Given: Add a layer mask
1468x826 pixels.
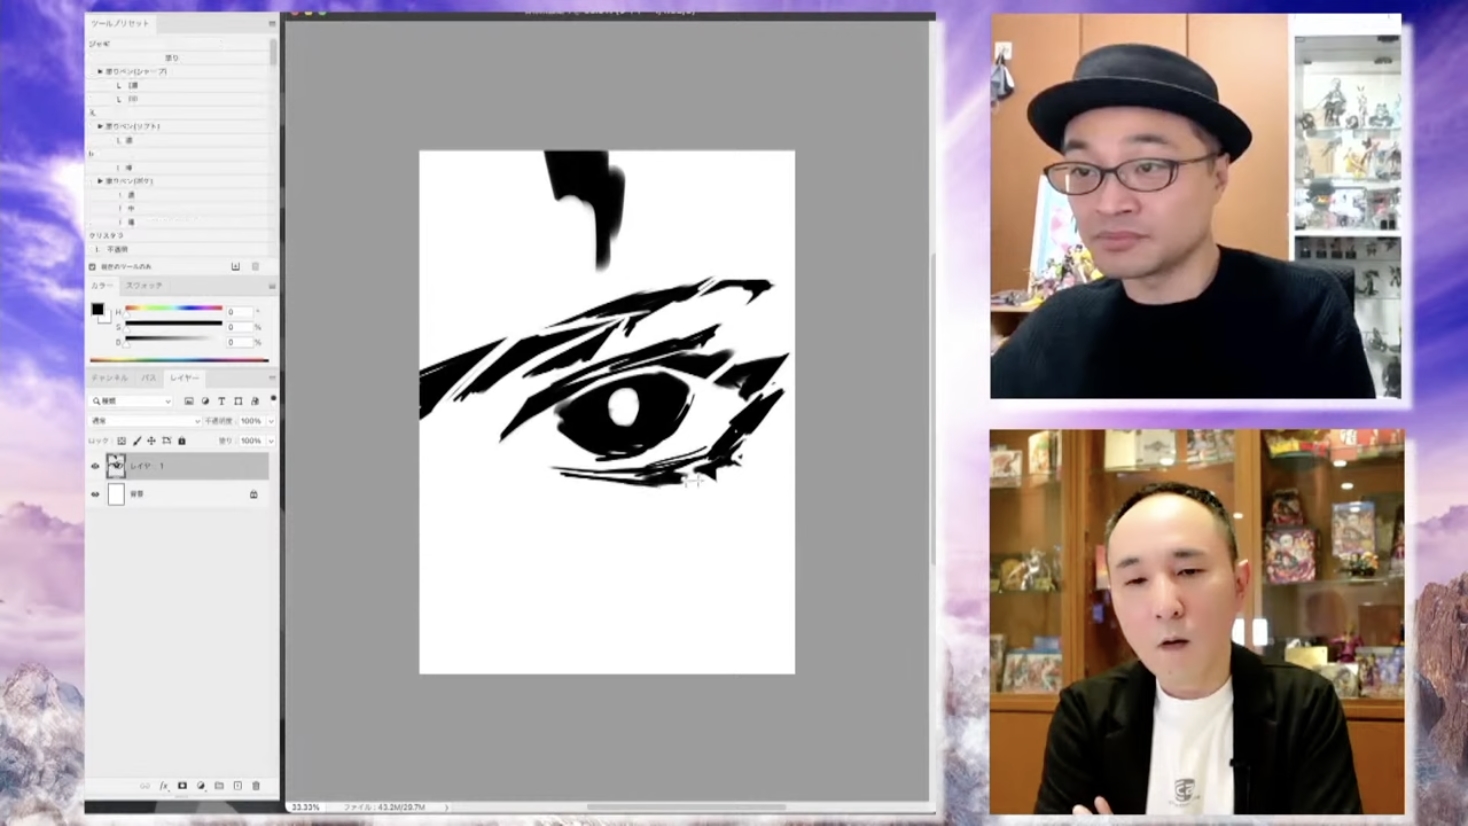Looking at the screenshot, I should click(182, 786).
